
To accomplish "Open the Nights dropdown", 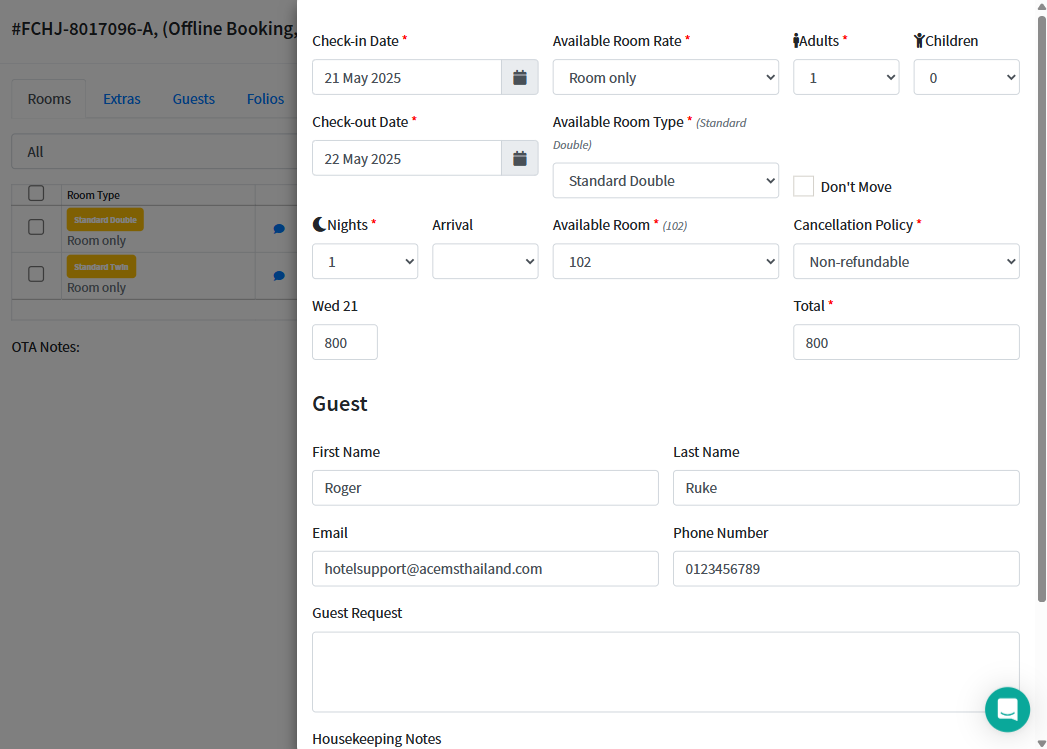I will point(365,262).
